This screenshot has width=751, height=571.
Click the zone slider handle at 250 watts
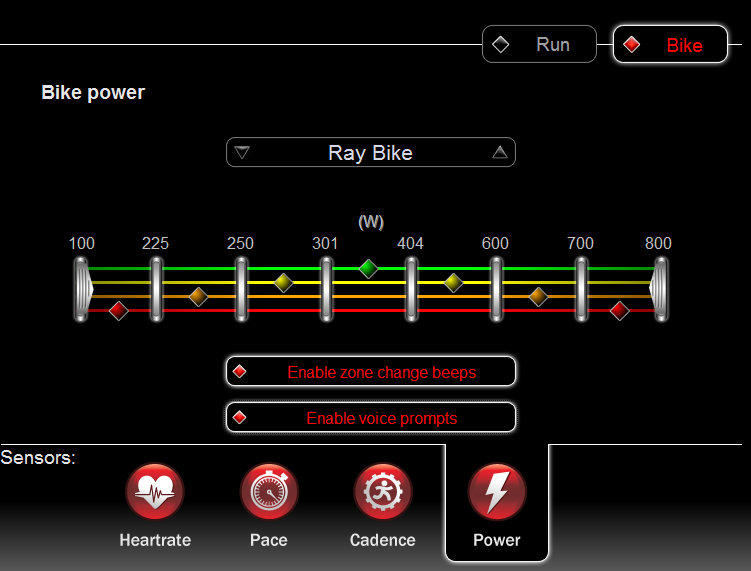click(x=241, y=289)
